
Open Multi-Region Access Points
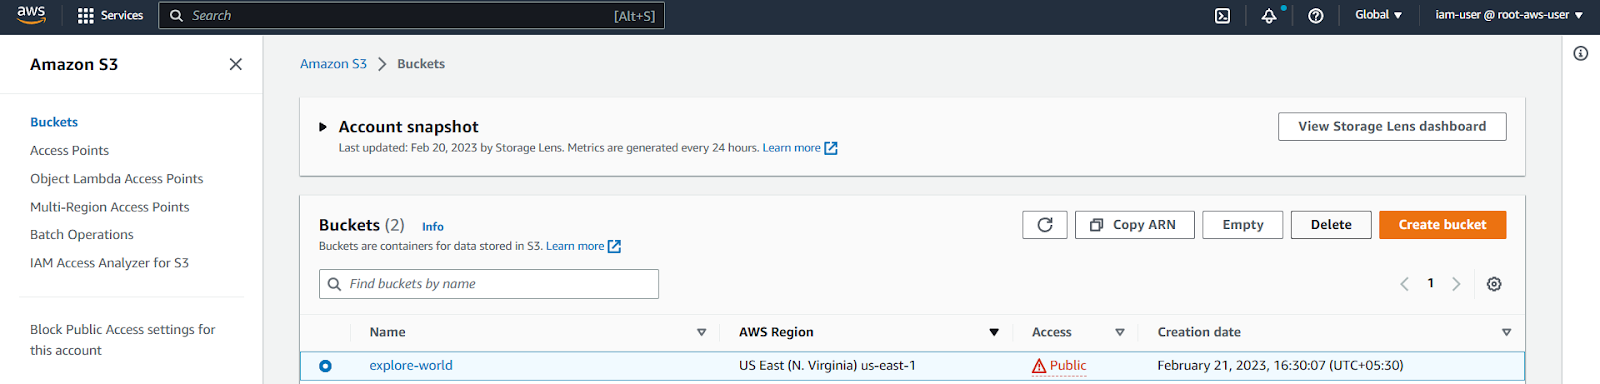pos(109,207)
